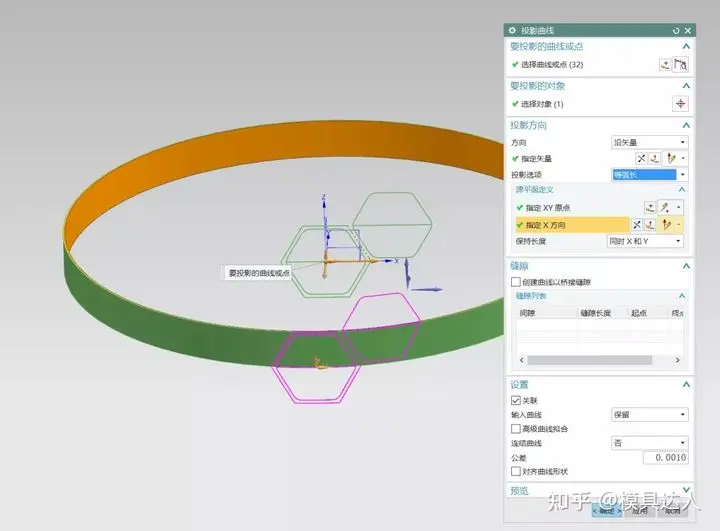720x531 pixels.
Task: Collapse the 缝隙列表 subsection
Action: [x=682, y=296]
